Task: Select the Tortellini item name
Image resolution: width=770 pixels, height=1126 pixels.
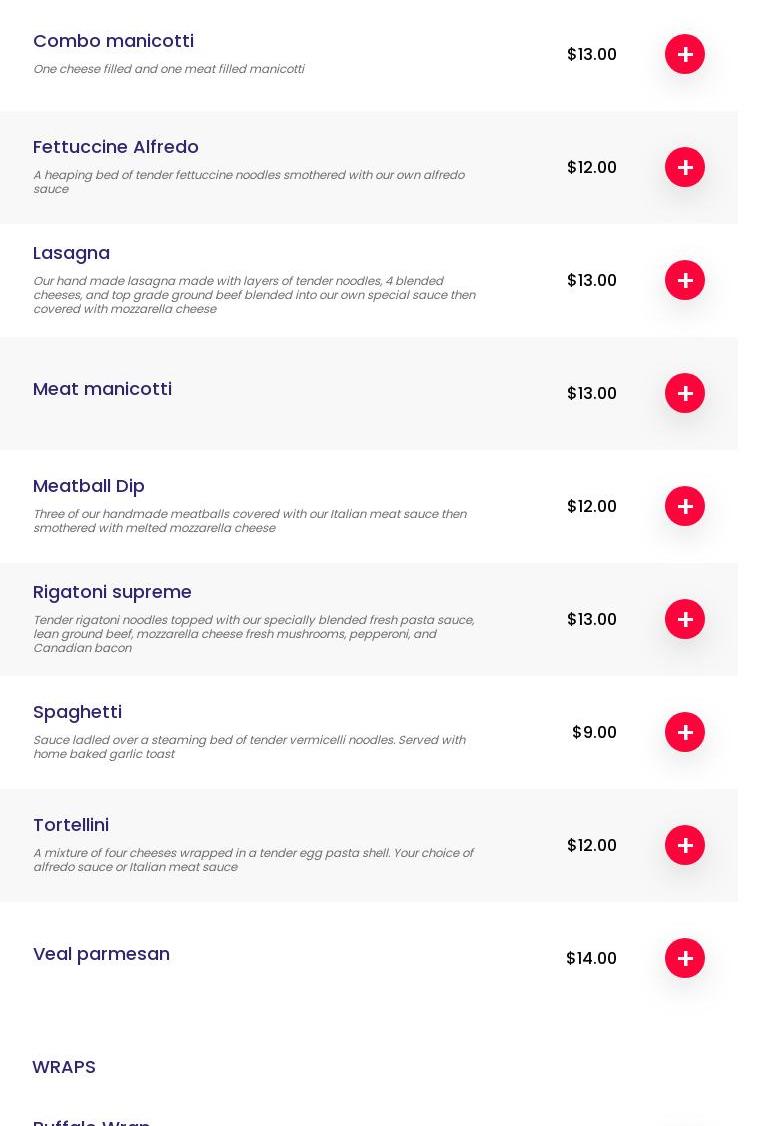Action: click(x=70, y=825)
